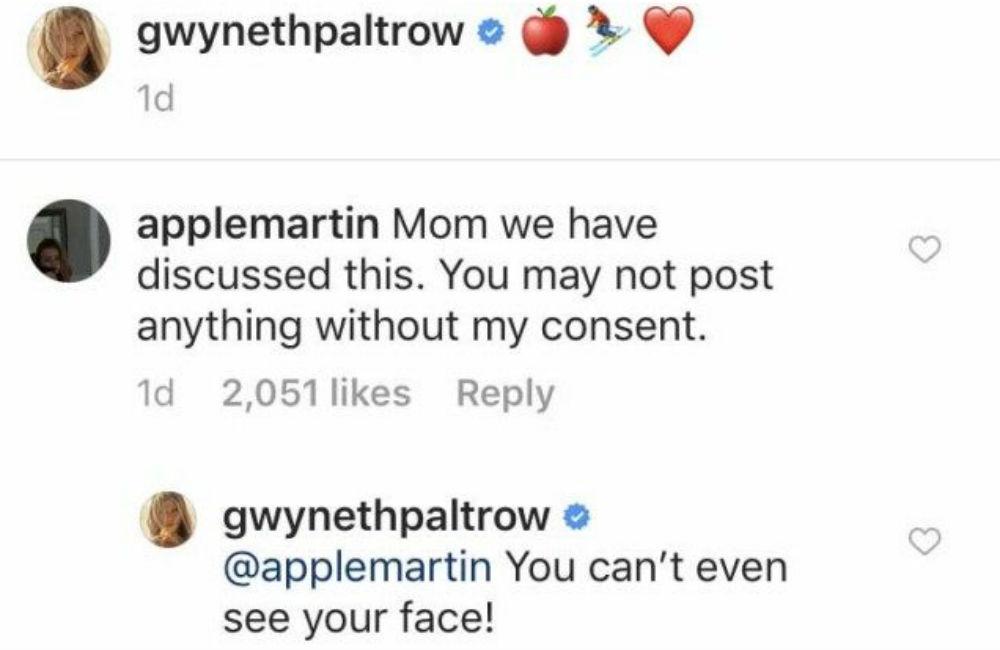
Task: Click the 1d timestamp under applemartin's comment
Action: click(x=155, y=393)
